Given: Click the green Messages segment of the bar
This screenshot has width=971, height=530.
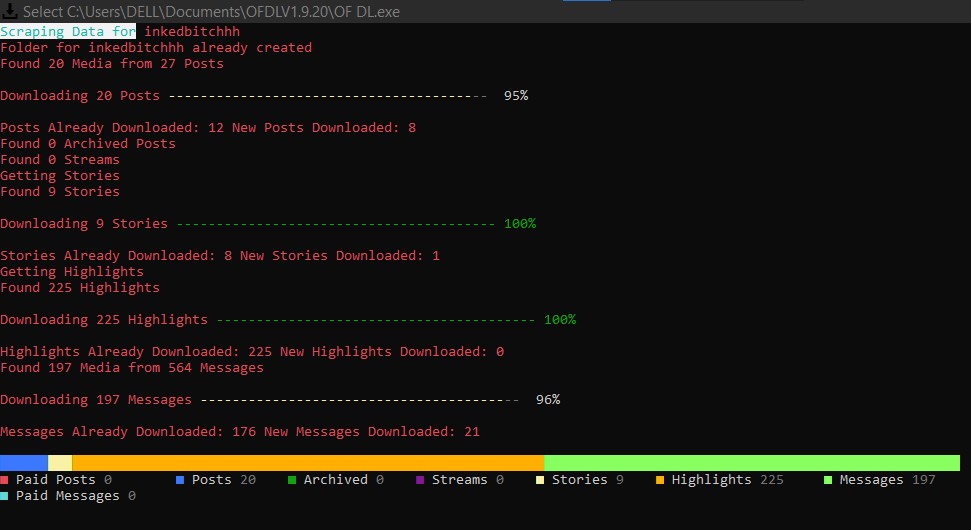Looking at the screenshot, I should [x=751, y=463].
